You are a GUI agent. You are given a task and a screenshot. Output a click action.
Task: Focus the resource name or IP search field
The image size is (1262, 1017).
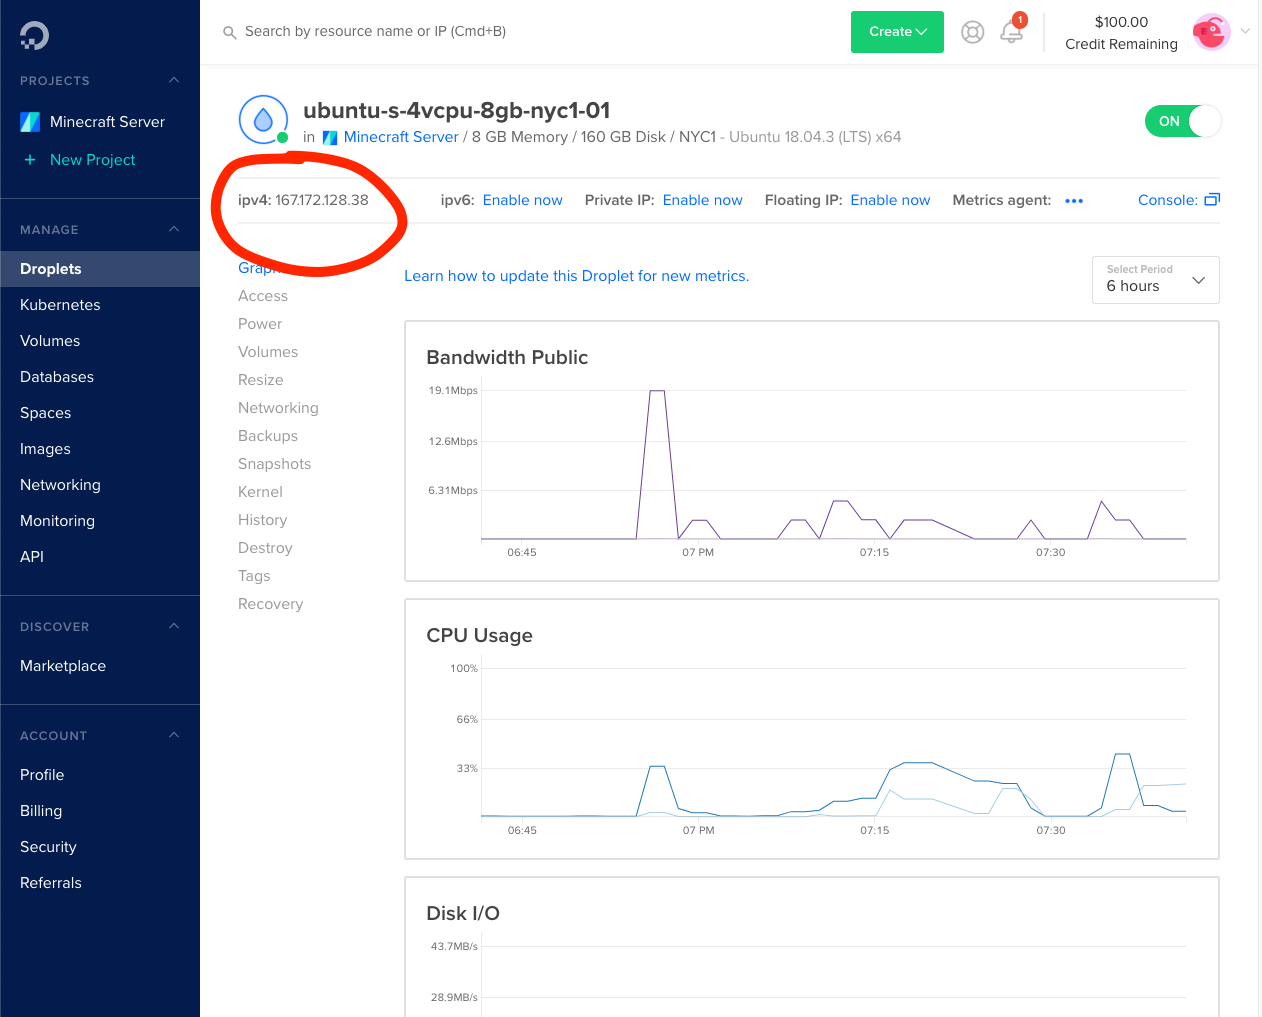pyautogui.click(x=375, y=32)
